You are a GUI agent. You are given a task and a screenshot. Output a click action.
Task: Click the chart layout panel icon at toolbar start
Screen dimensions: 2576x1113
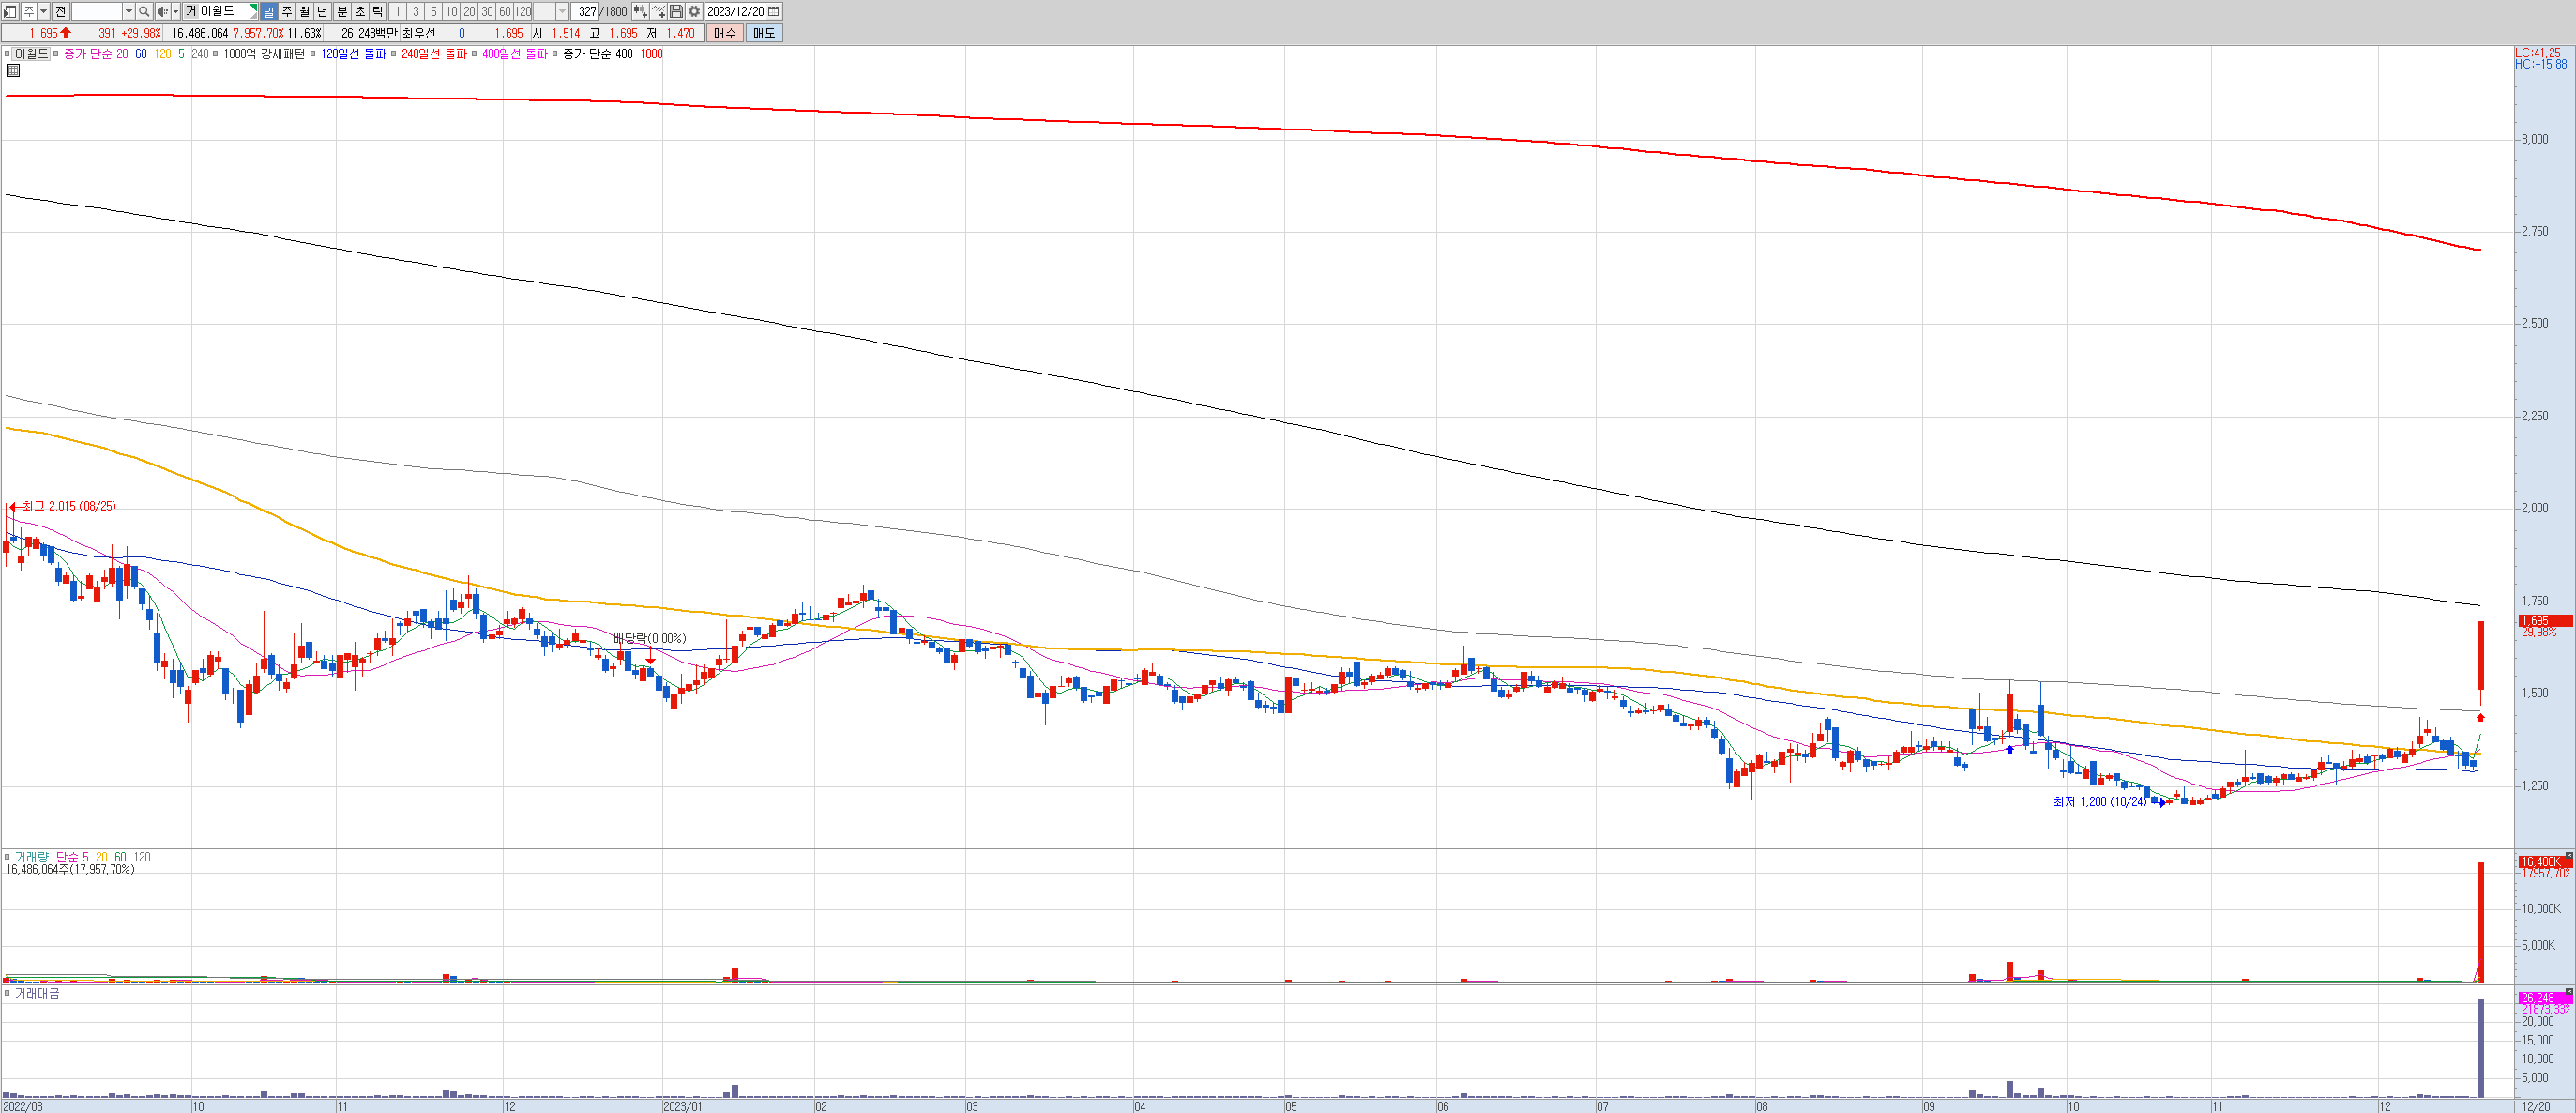[x=10, y=11]
